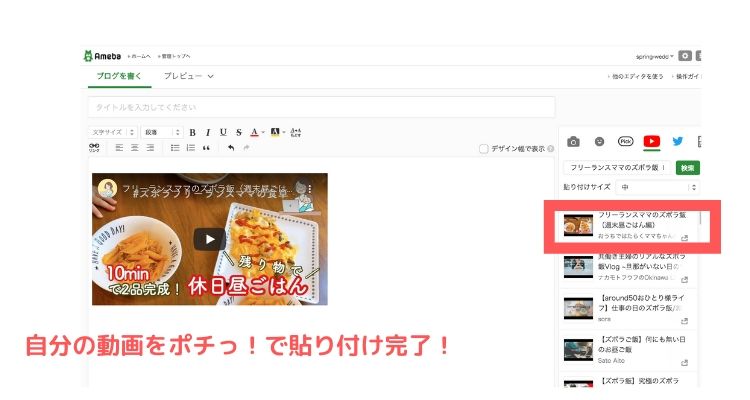Enable the デザイン幅で表示 checkbox

(x=484, y=149)
